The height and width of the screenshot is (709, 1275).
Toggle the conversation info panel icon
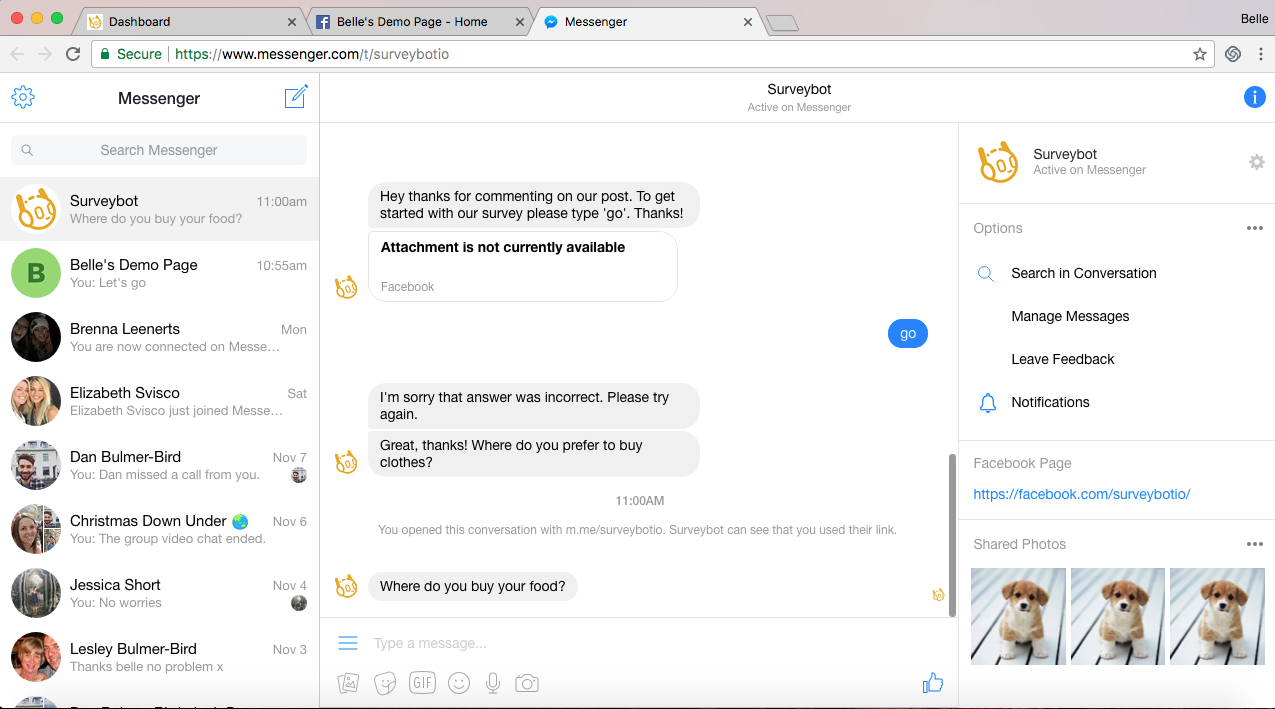coord(1254,97)
